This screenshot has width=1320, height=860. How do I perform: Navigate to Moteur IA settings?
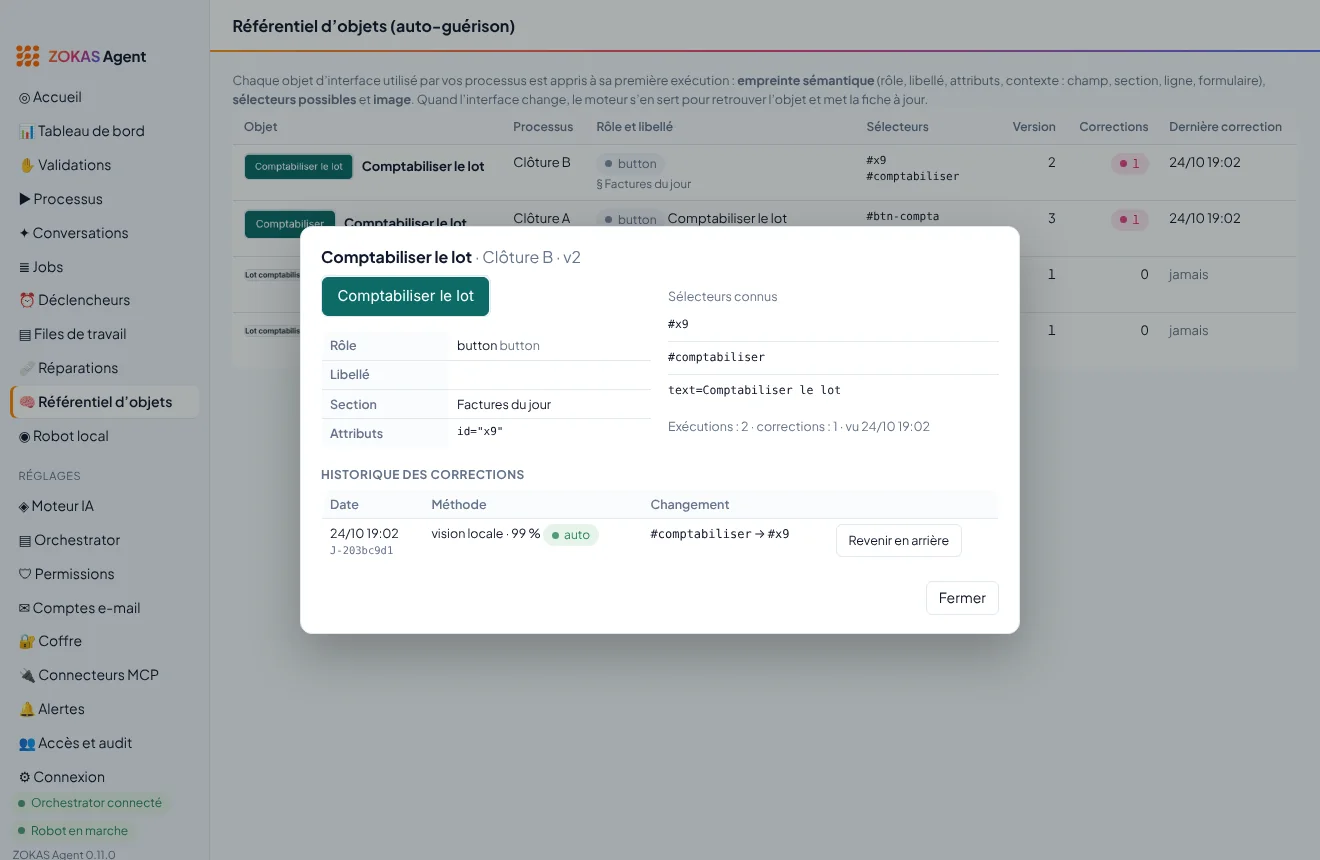click(105, 506)
